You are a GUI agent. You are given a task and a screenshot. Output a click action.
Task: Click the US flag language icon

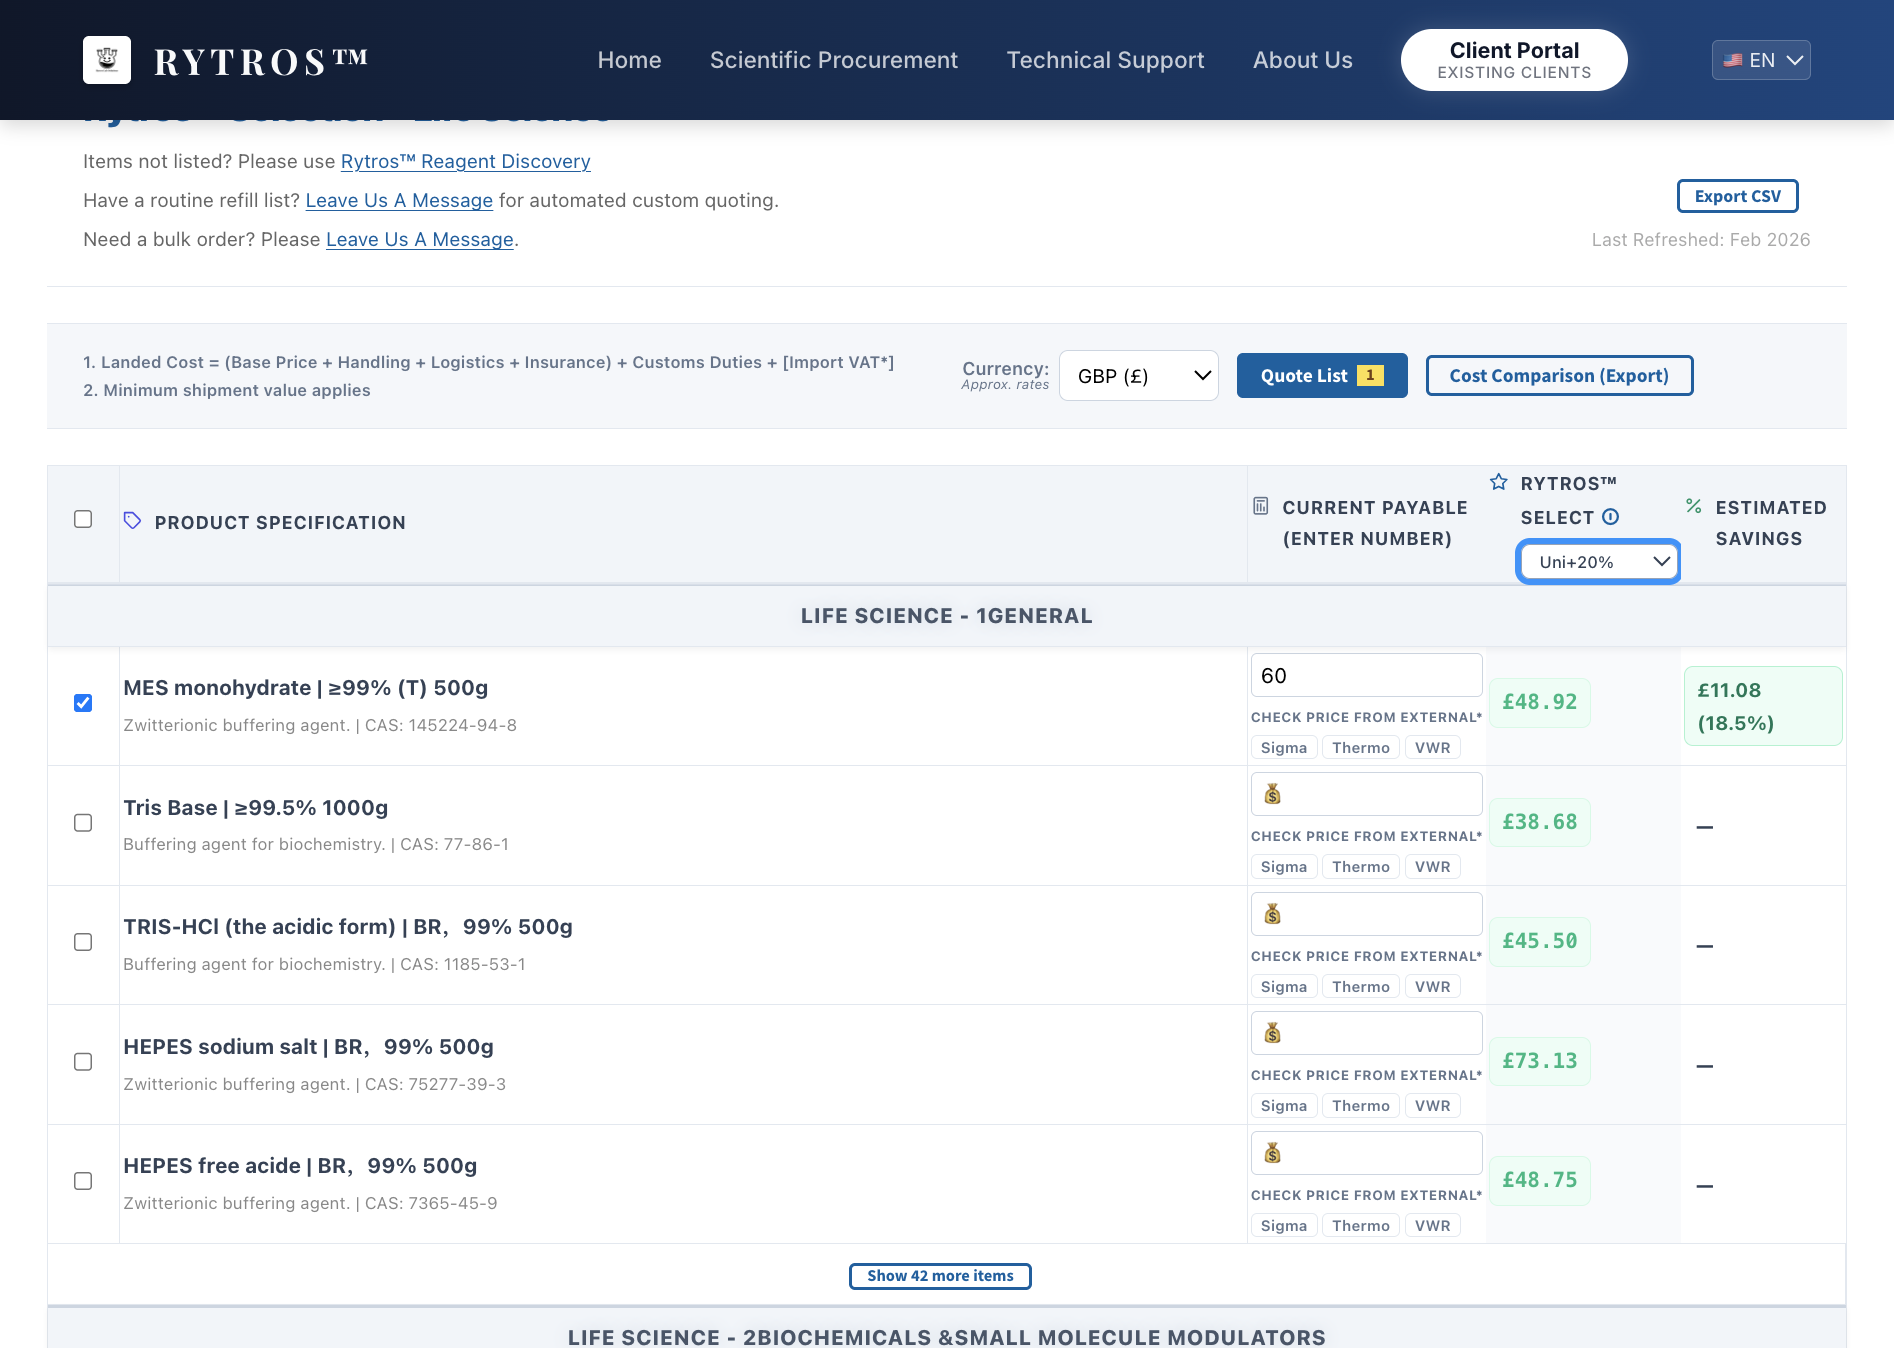pyautogui.click(x=1733, y=60)
